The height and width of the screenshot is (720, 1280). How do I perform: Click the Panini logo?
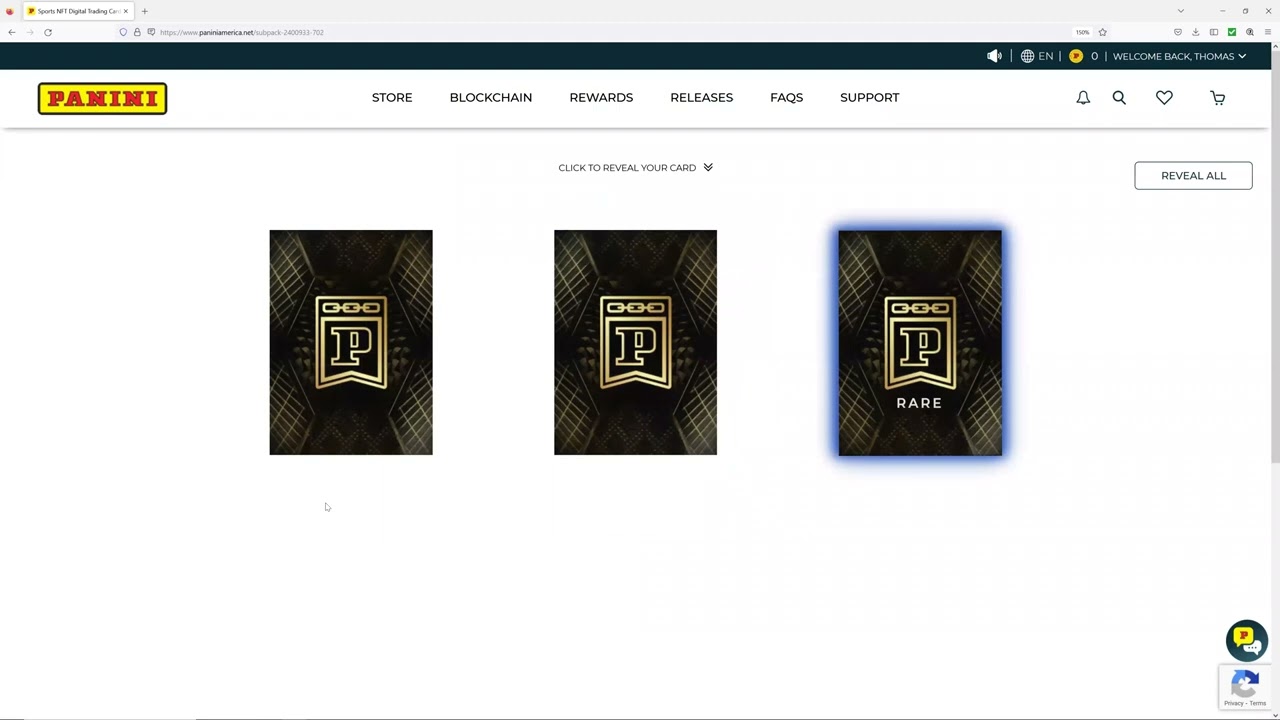point(102,98)
